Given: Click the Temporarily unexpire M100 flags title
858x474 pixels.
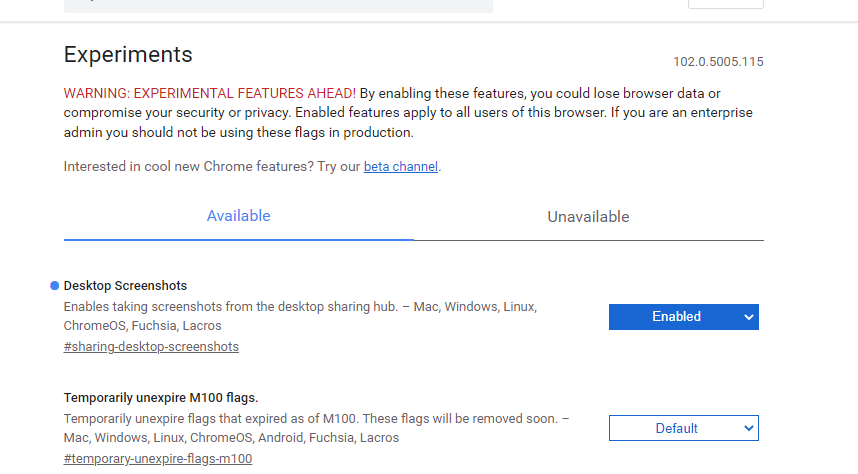Looking at the screenshot, I should [x=161, y=397].
